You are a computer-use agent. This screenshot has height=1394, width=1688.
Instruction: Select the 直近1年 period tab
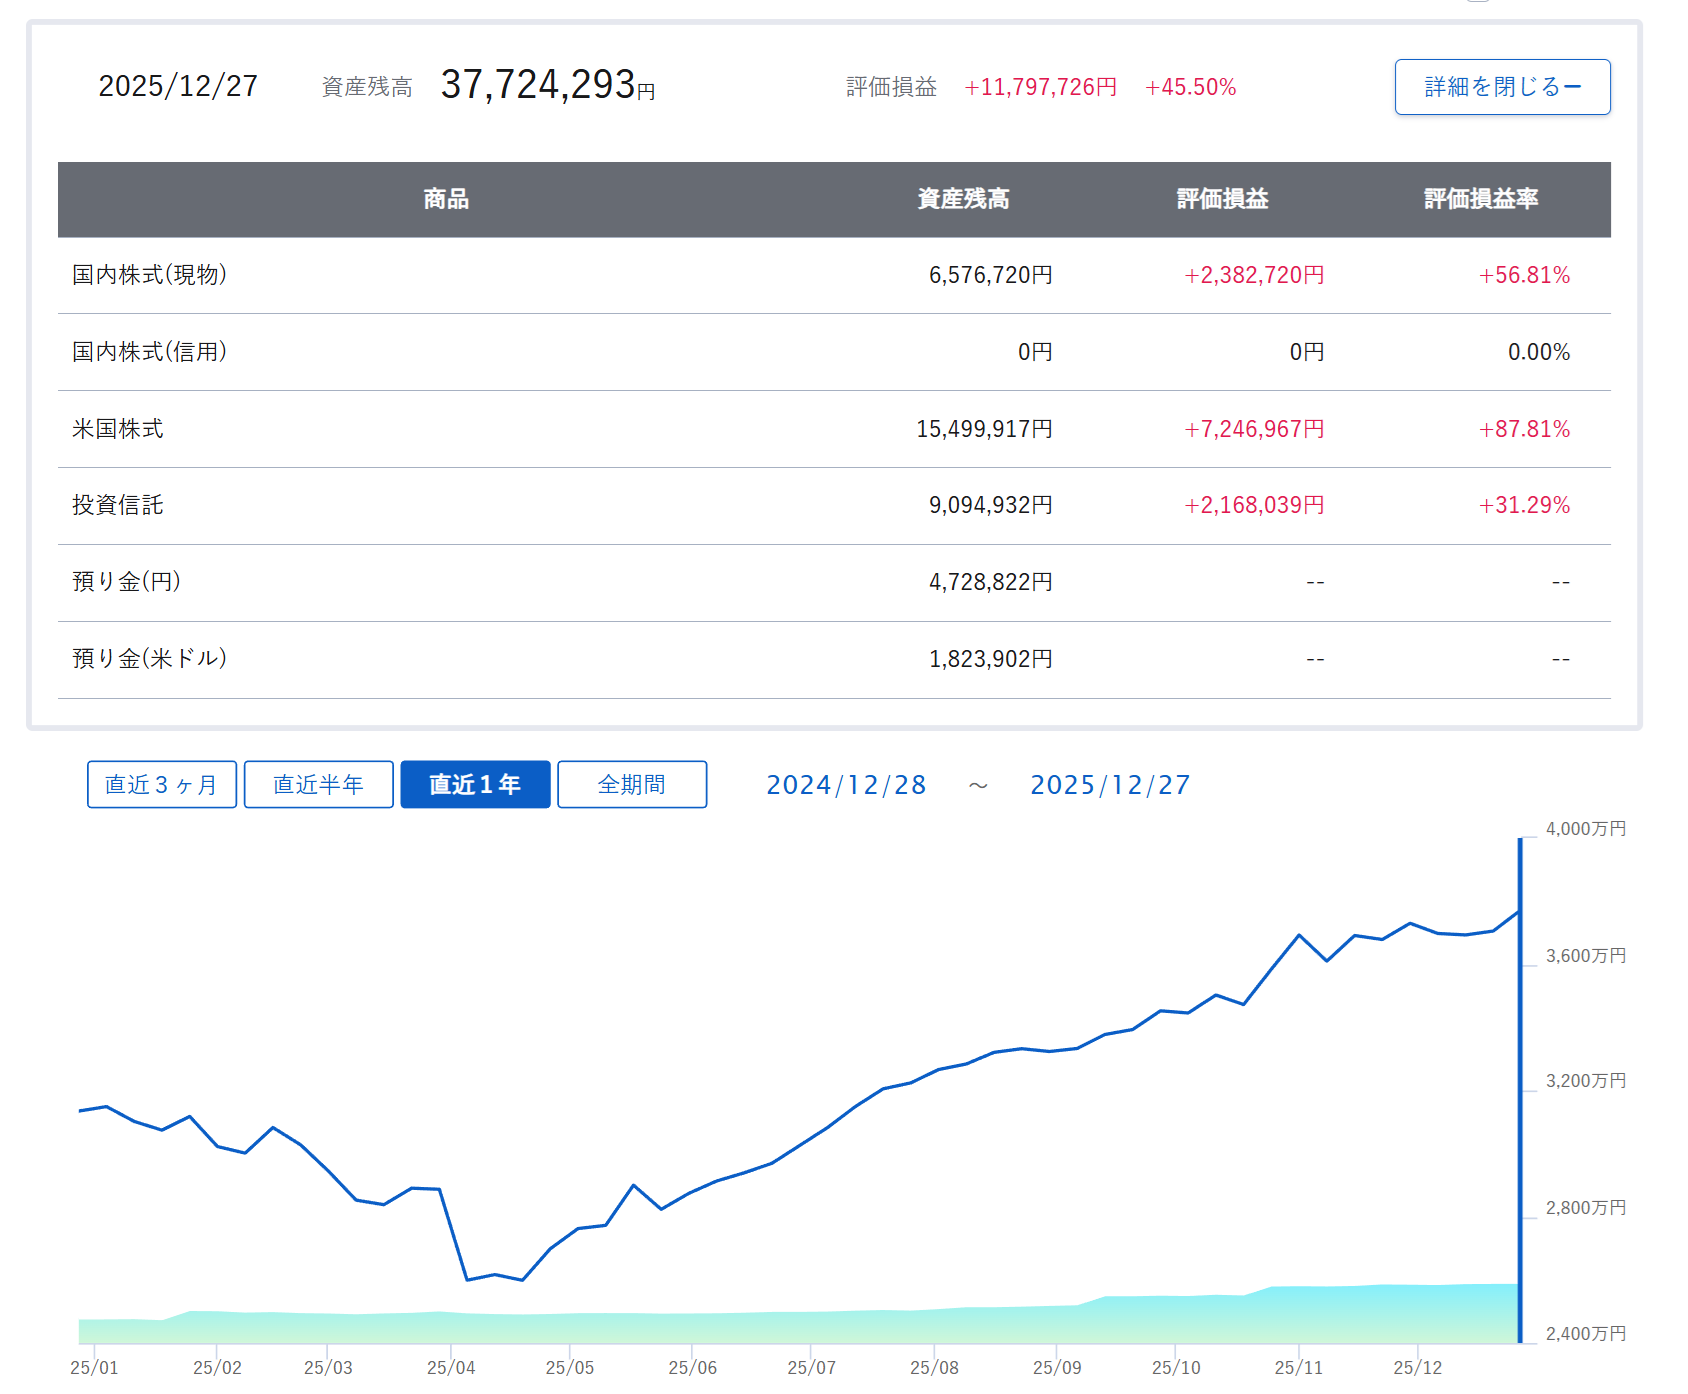(475, 785)
